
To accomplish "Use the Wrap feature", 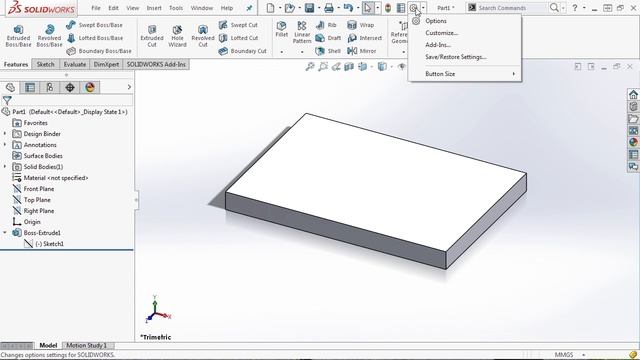I will coord(360,25).
